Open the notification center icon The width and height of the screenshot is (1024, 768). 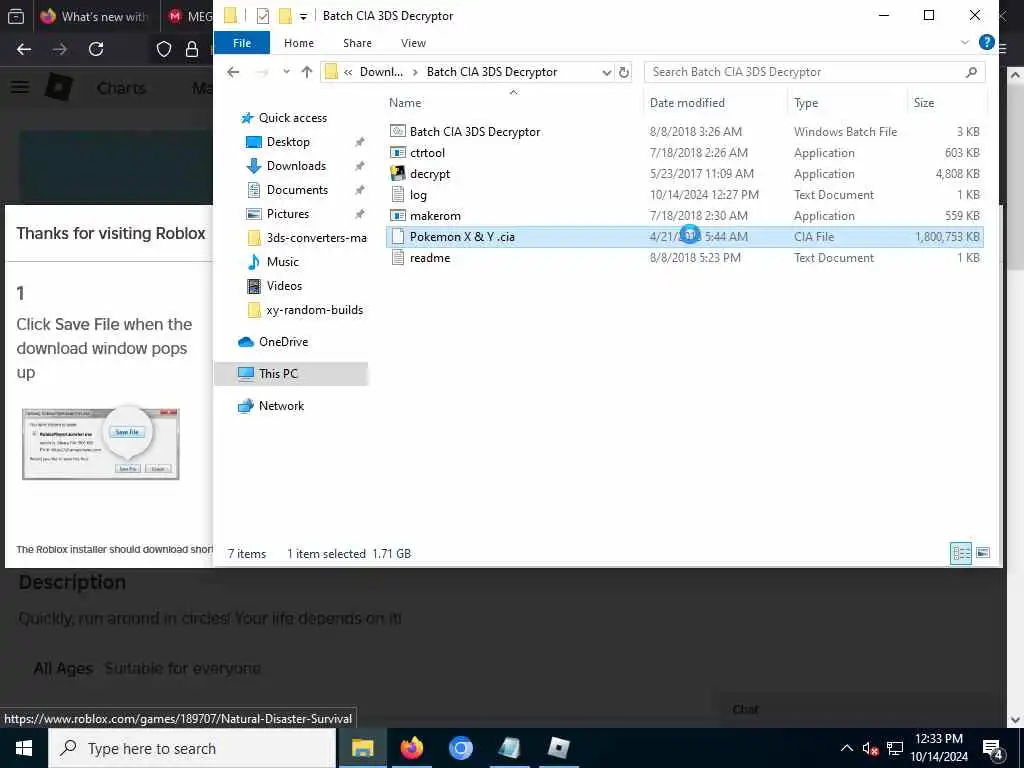[x=993, y=749]
